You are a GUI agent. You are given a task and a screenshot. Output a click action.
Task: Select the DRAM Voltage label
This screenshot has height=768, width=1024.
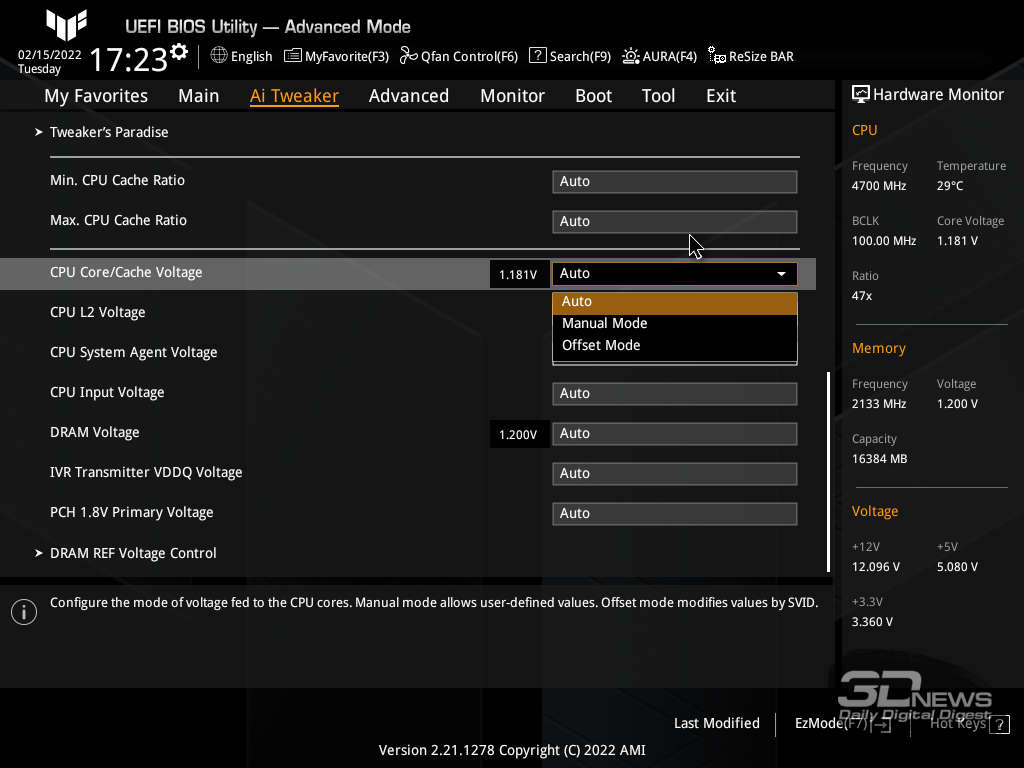click(95, 432)
